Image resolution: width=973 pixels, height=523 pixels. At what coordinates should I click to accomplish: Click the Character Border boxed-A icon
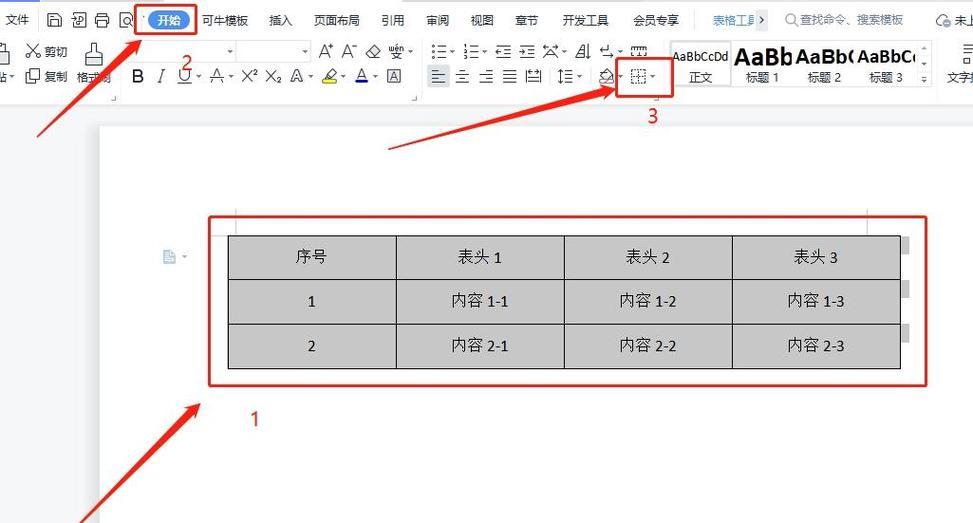(x=393, y=76)
